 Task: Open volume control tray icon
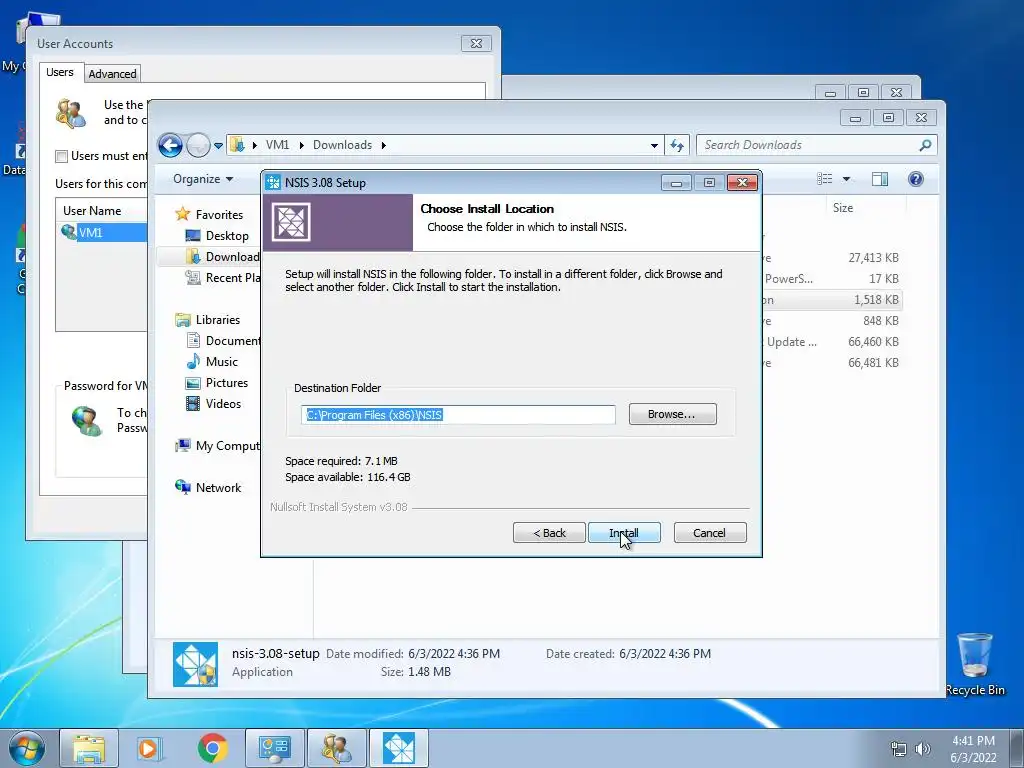click(922, 749)
